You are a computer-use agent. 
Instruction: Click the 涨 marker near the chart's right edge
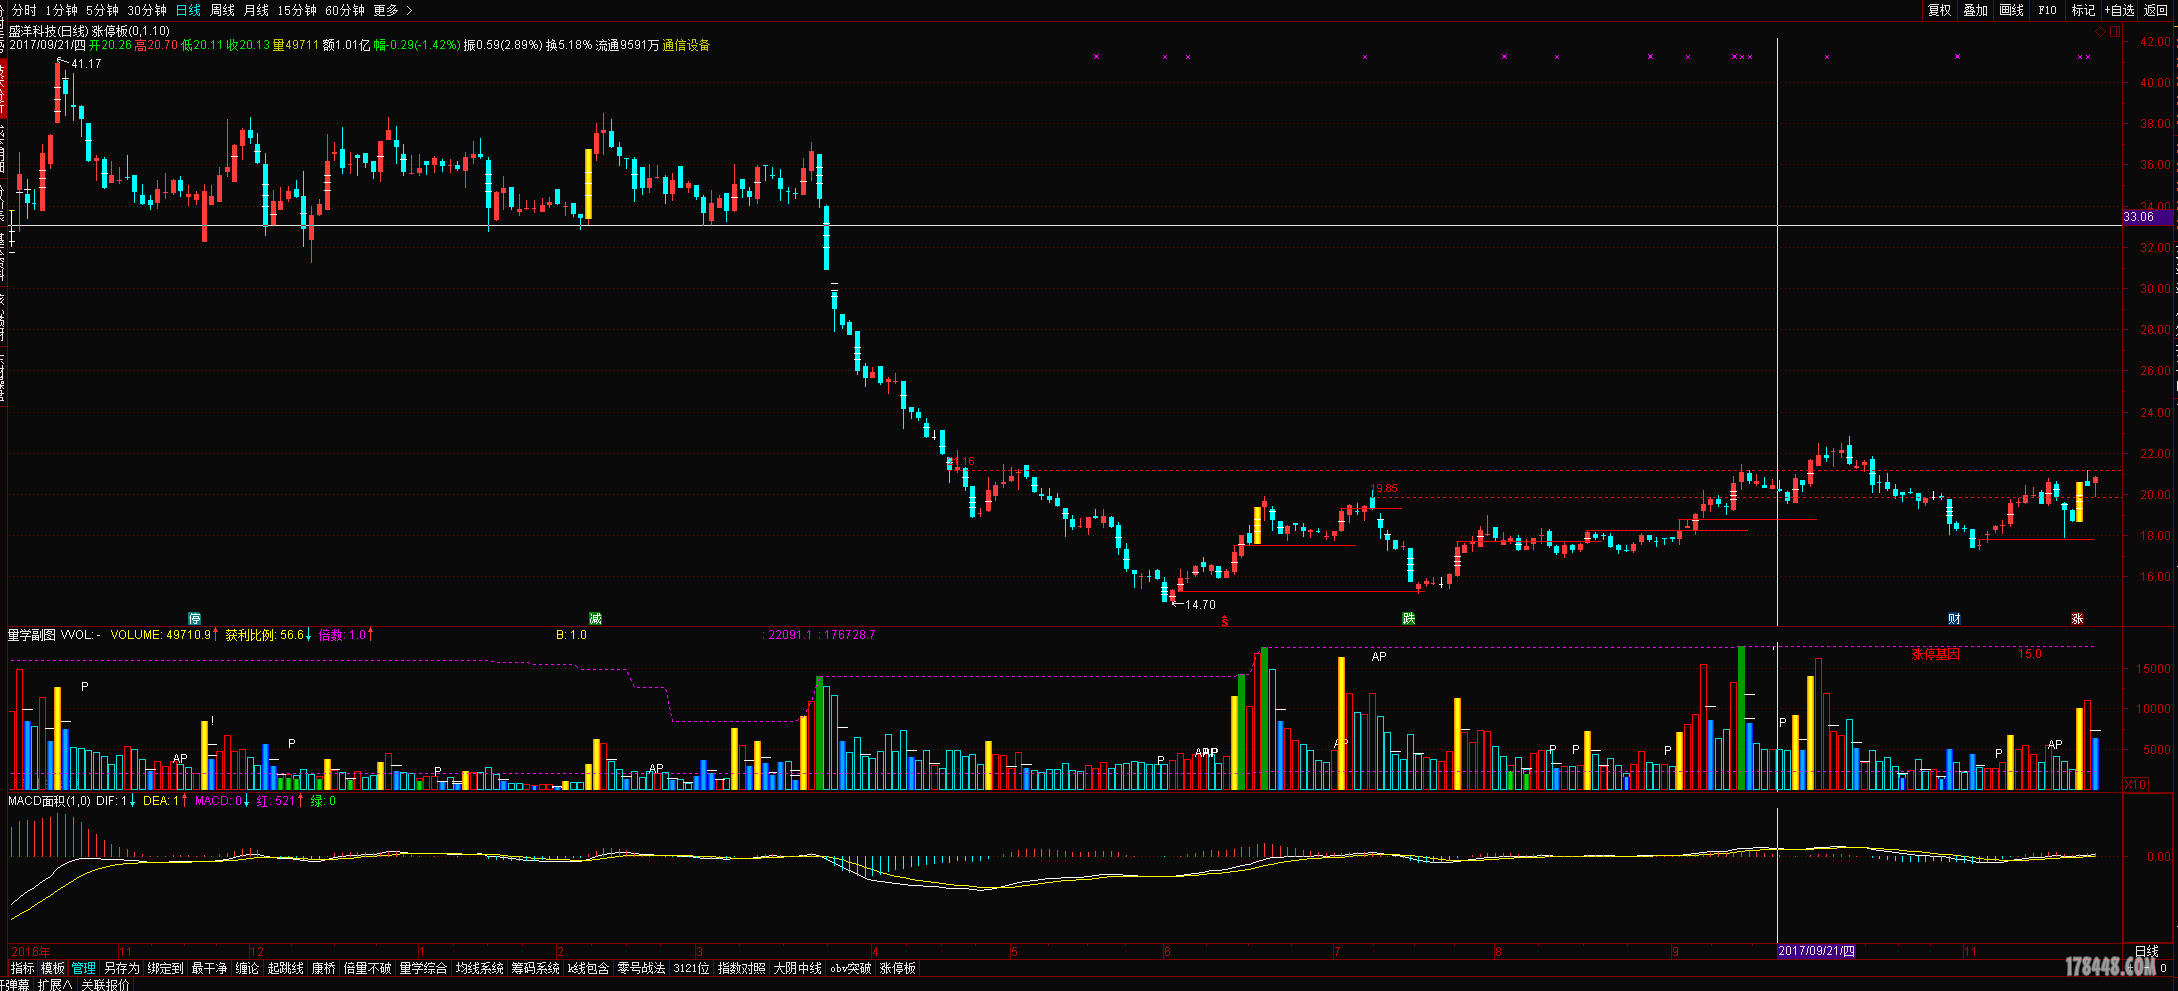pos(2077,619)
